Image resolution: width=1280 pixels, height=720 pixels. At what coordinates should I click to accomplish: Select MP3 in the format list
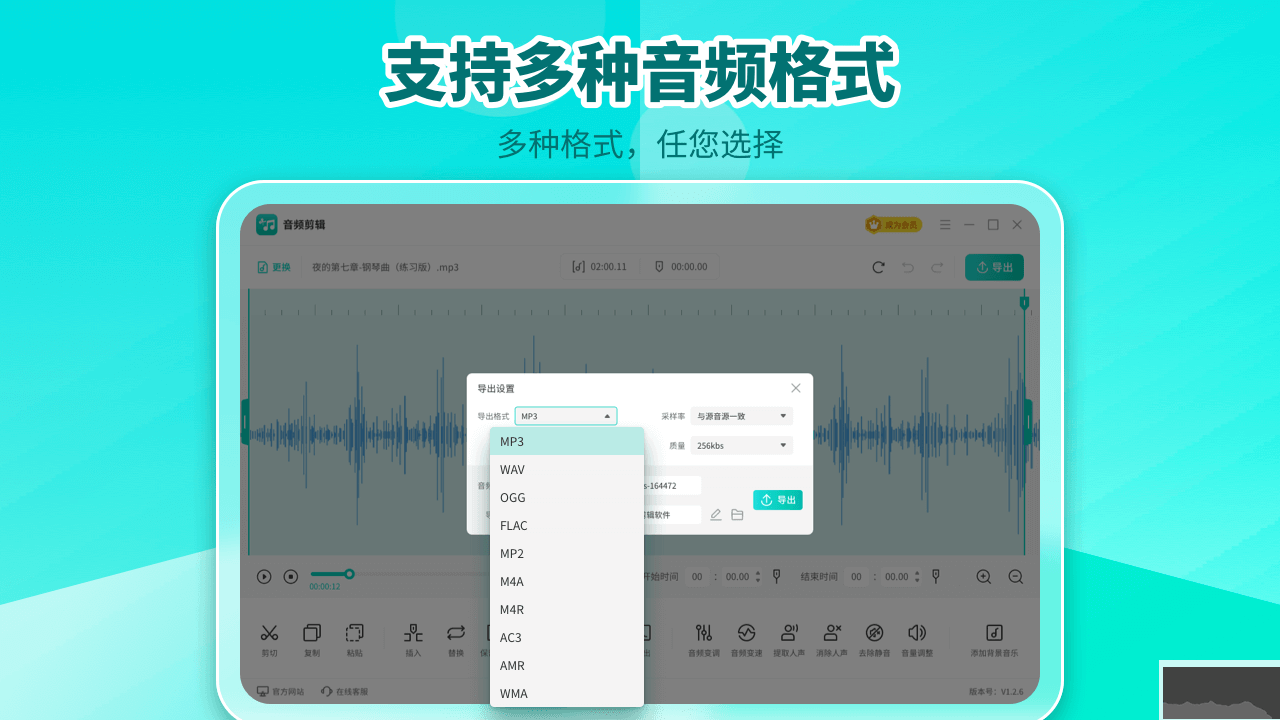tap(567, 441)
